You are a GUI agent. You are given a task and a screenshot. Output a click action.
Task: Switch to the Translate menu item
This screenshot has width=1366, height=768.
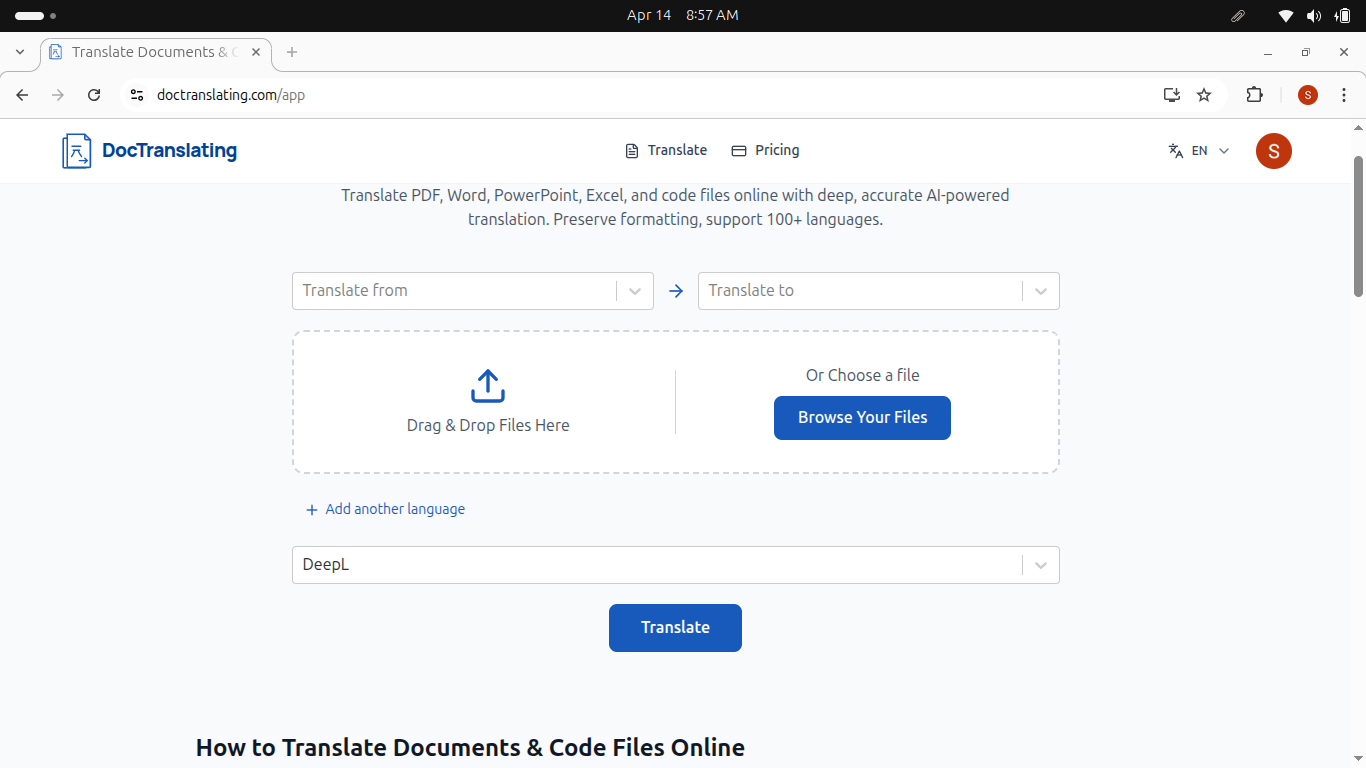(x=676, y=150)
